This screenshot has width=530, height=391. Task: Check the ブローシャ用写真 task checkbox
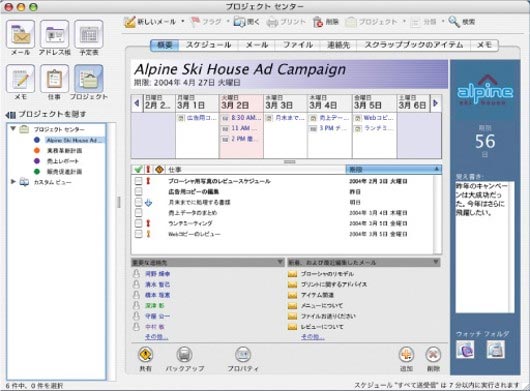pyautogui.click(x=138, y=181)
